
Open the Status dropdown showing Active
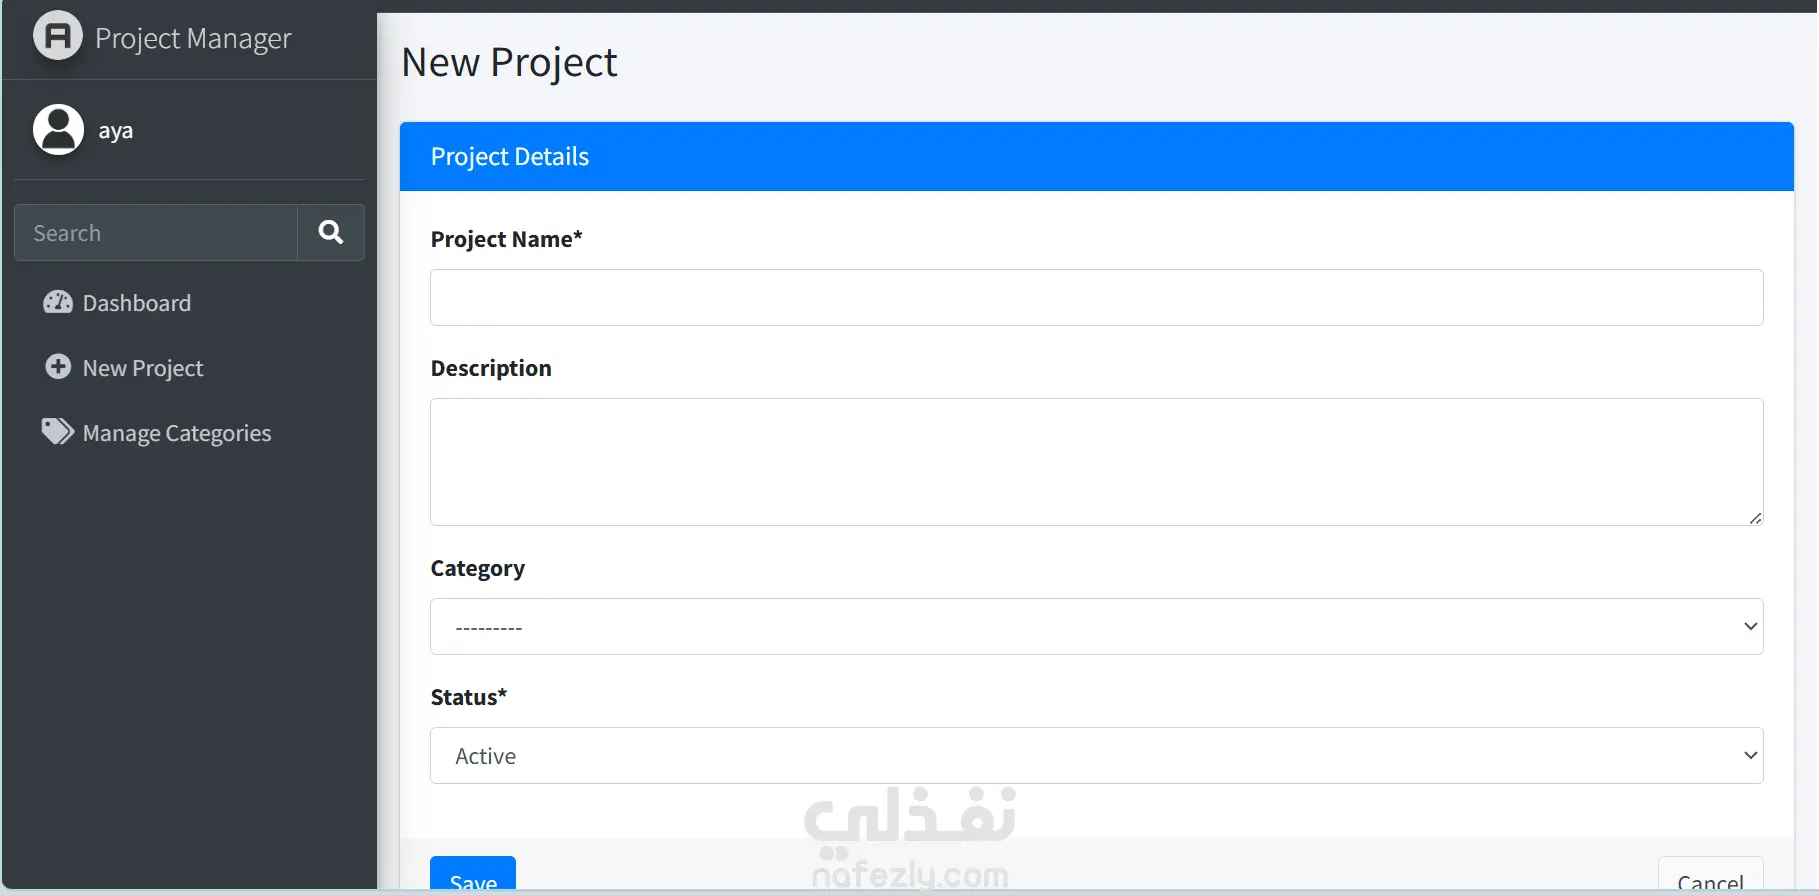pos(1096,756)
